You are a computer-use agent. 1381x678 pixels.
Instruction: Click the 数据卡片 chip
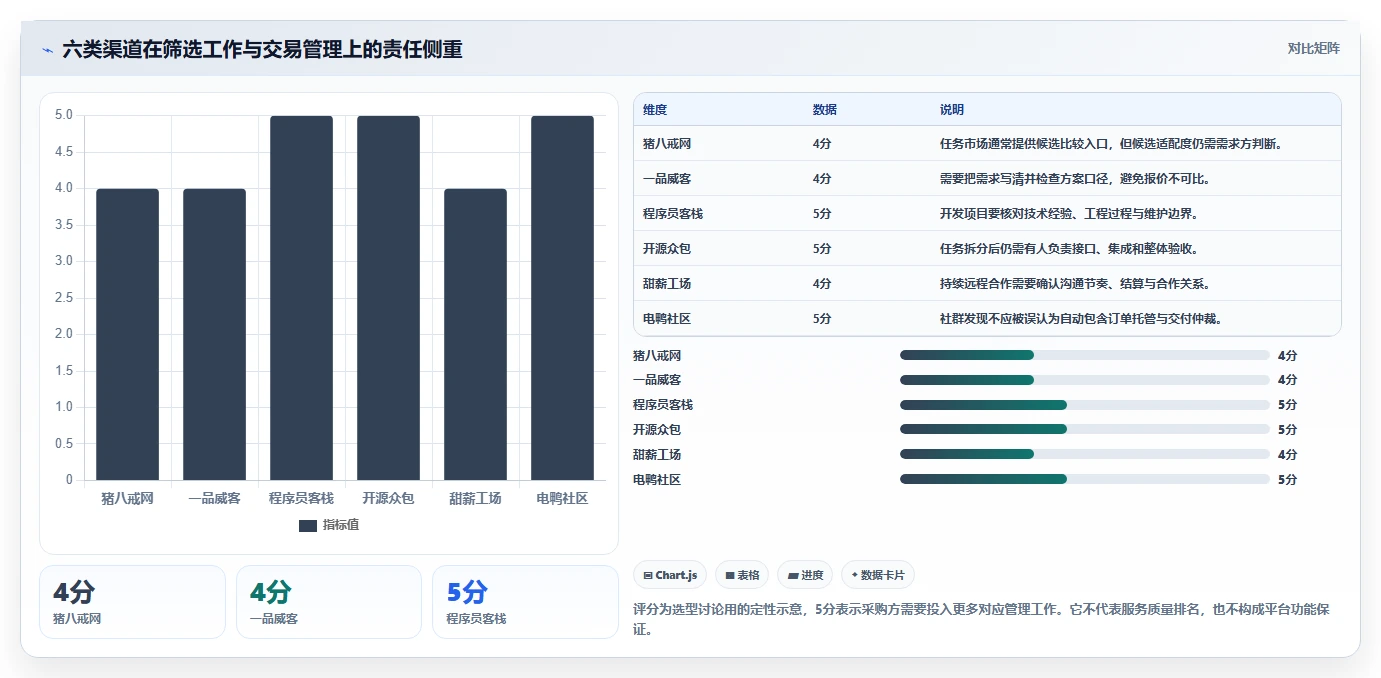[x=878, y=575]
